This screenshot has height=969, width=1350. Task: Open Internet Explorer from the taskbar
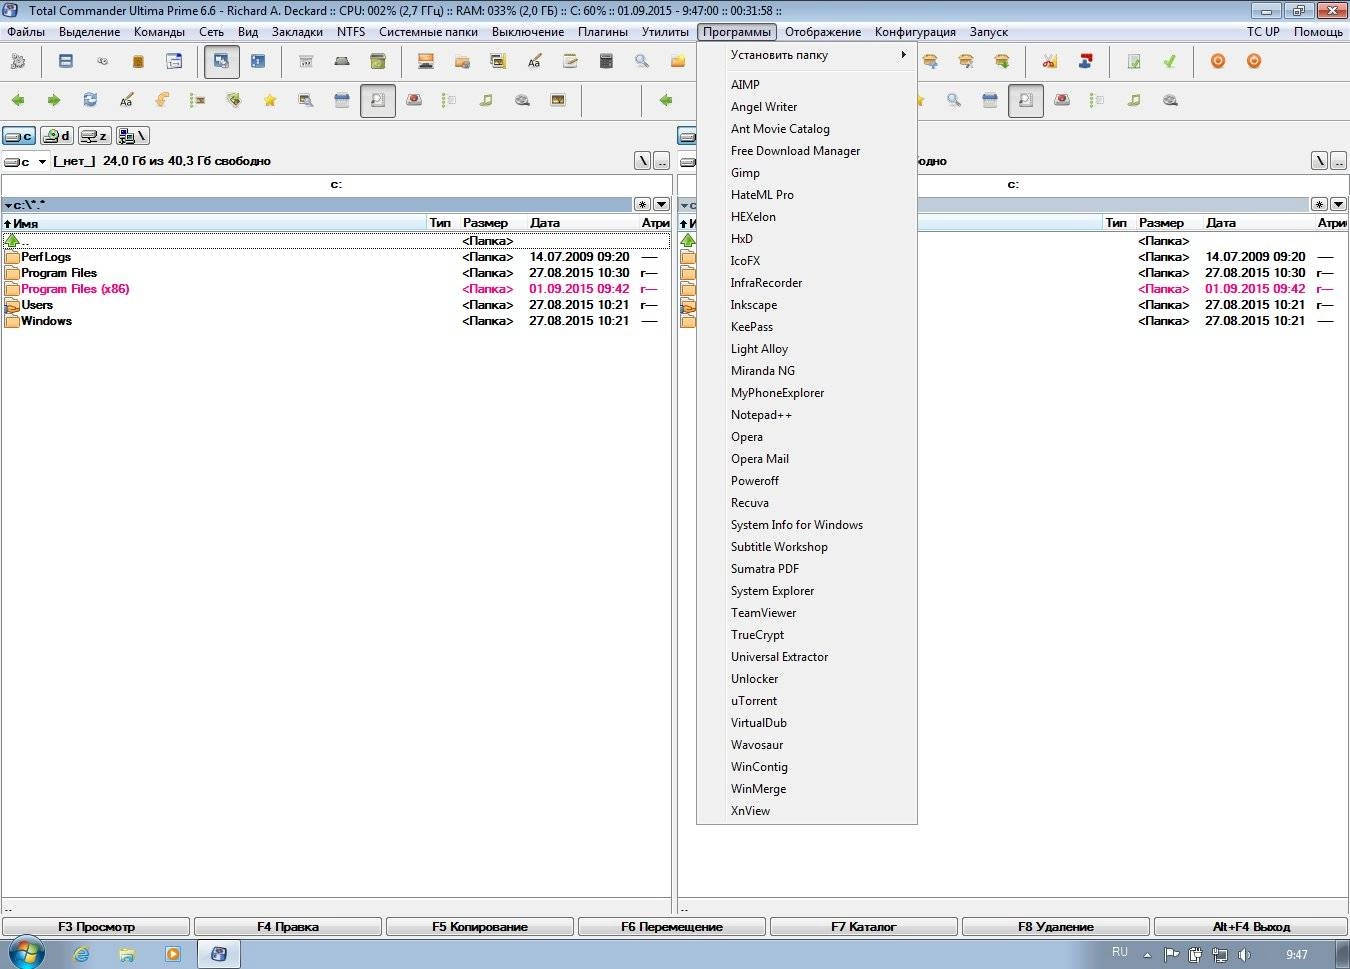[x=82, y=954]
